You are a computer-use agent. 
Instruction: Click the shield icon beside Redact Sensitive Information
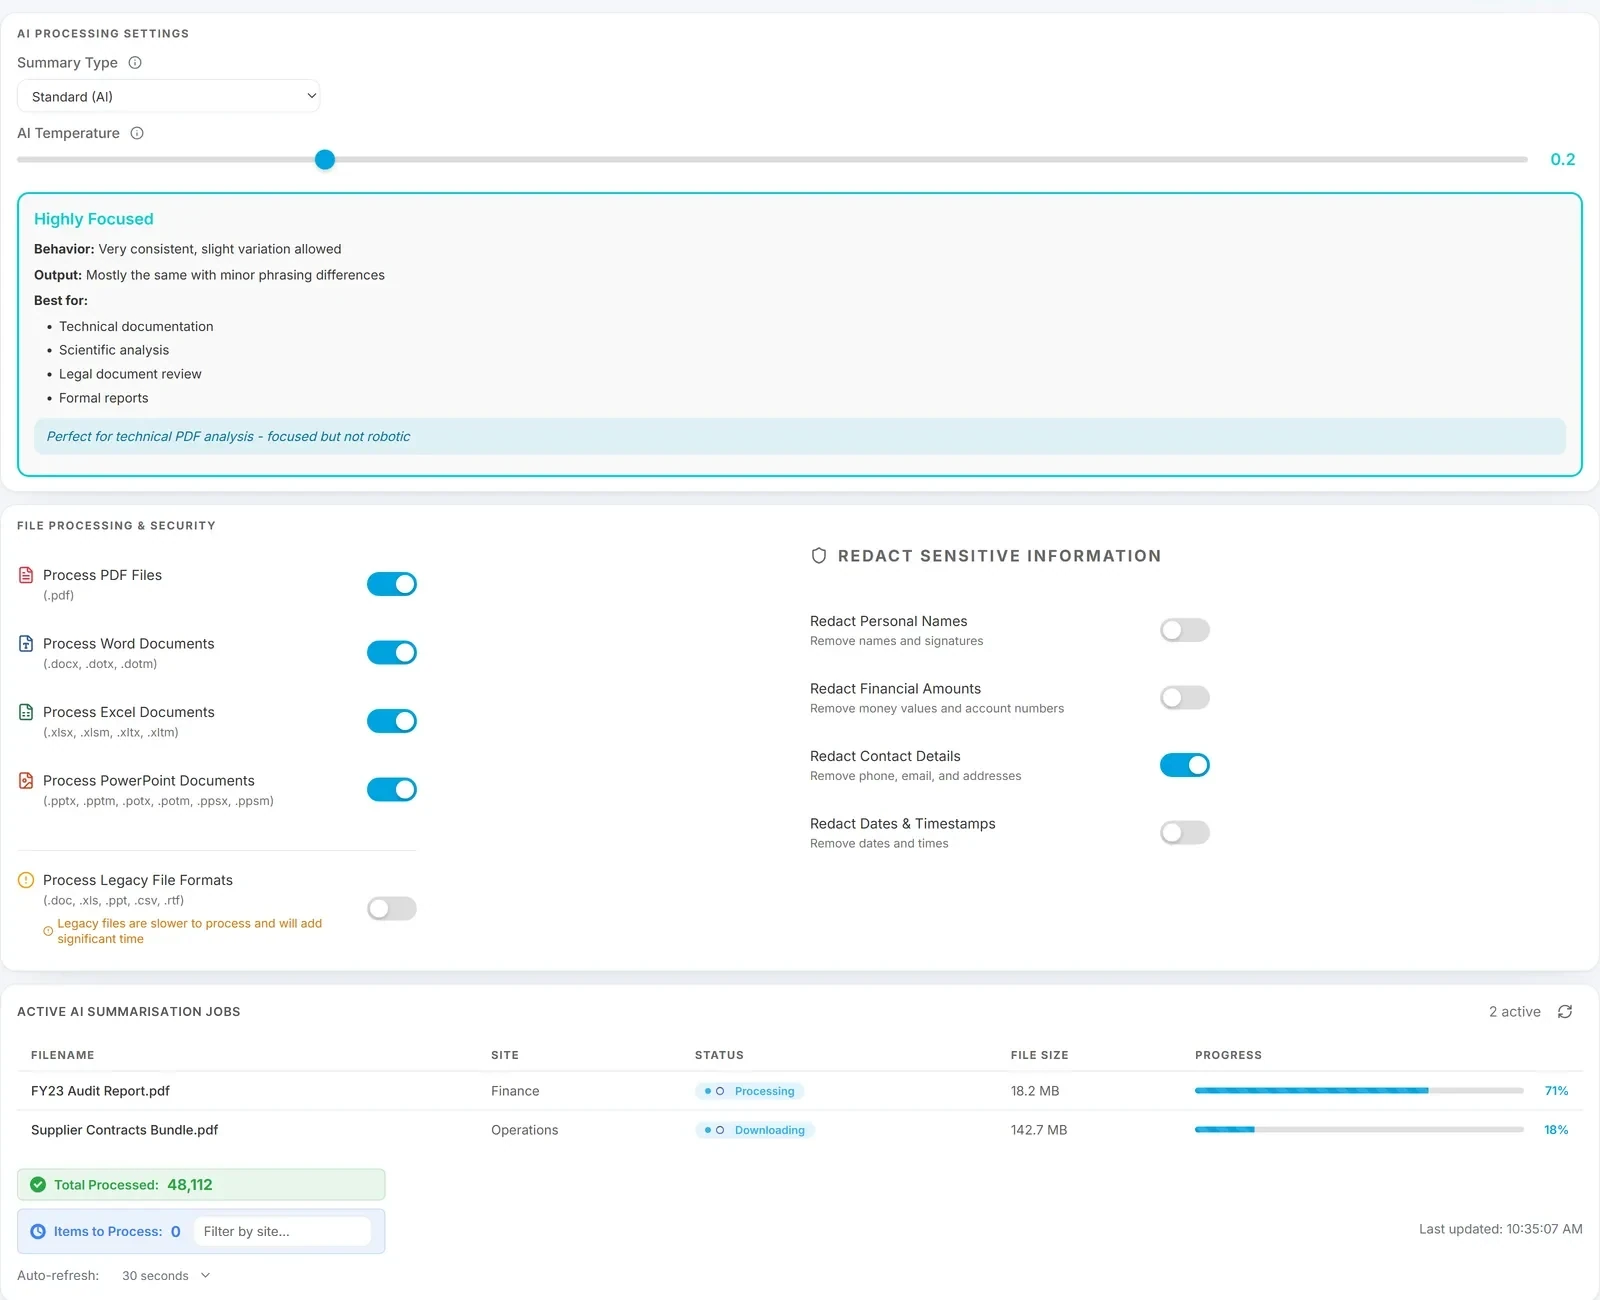(819, 556)
